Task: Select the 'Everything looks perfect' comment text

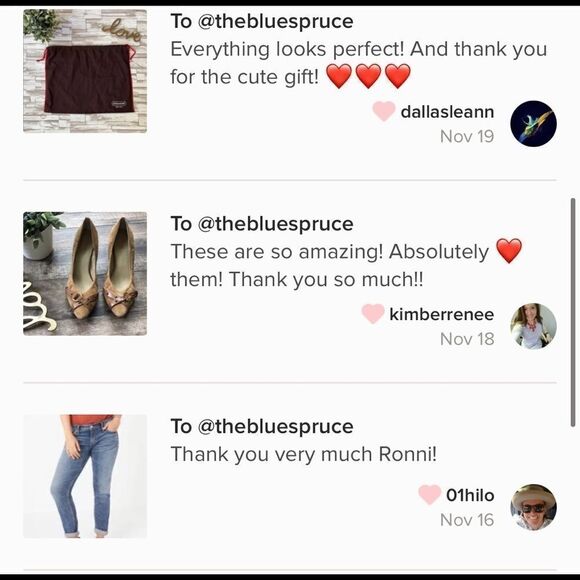Action: (x=358, y=63)
